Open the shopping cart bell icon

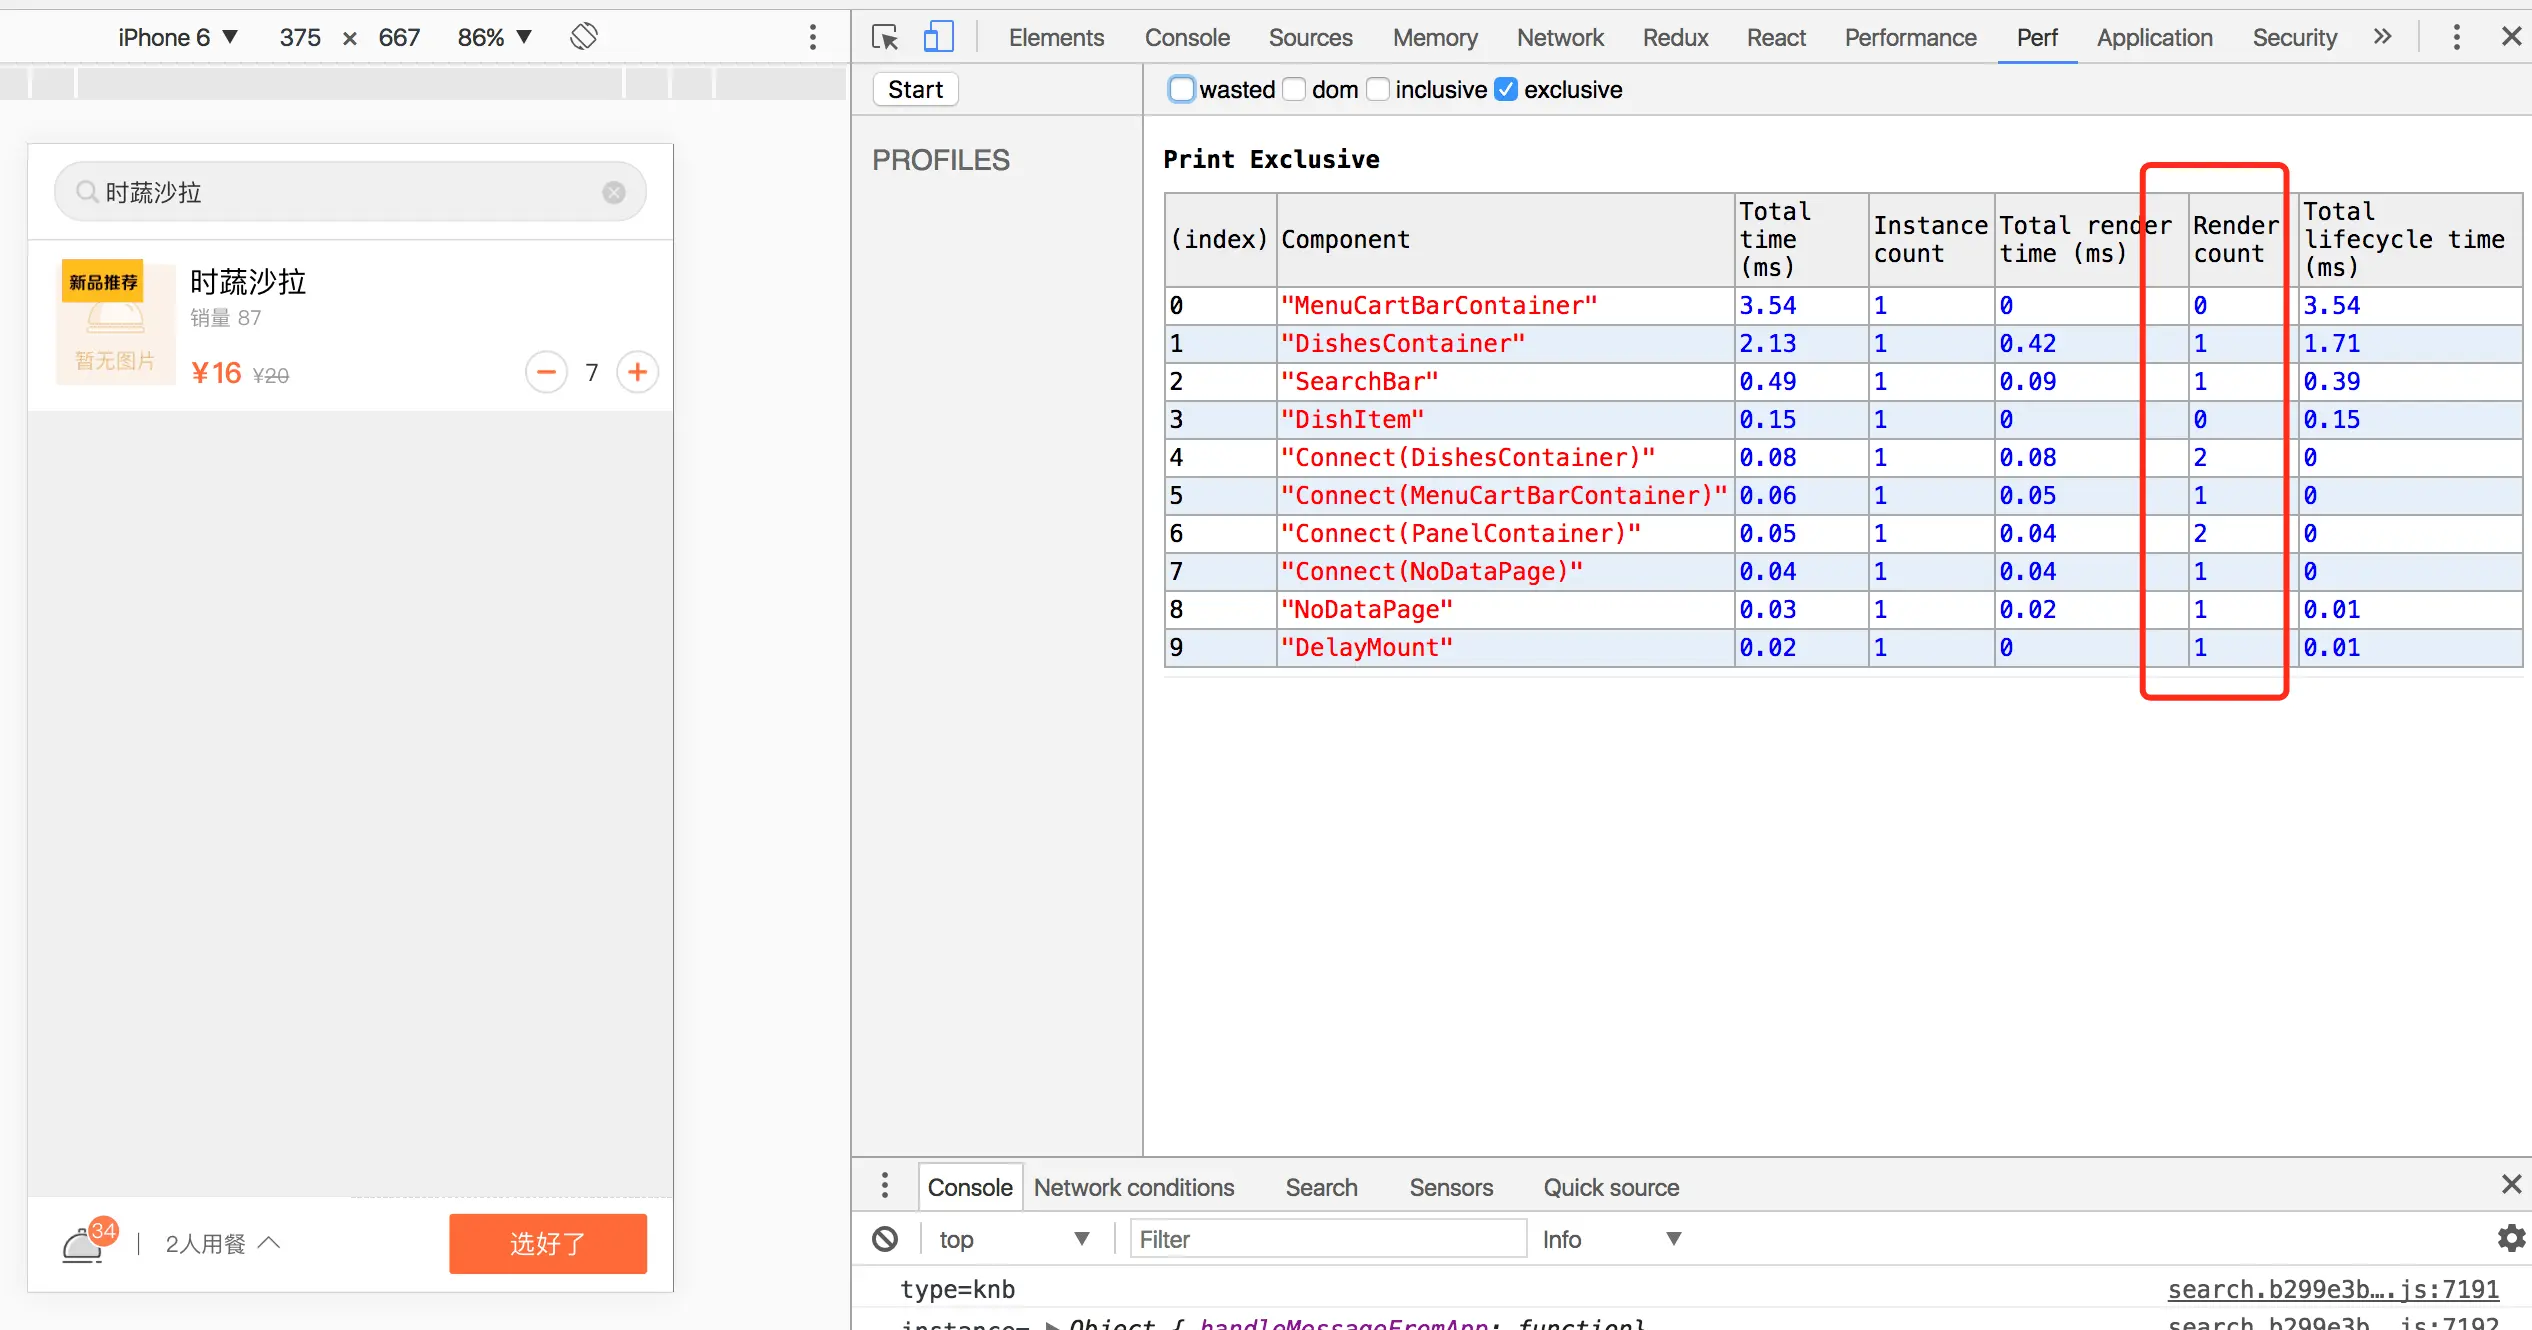pyautogui.click(x=84, y=1245)
